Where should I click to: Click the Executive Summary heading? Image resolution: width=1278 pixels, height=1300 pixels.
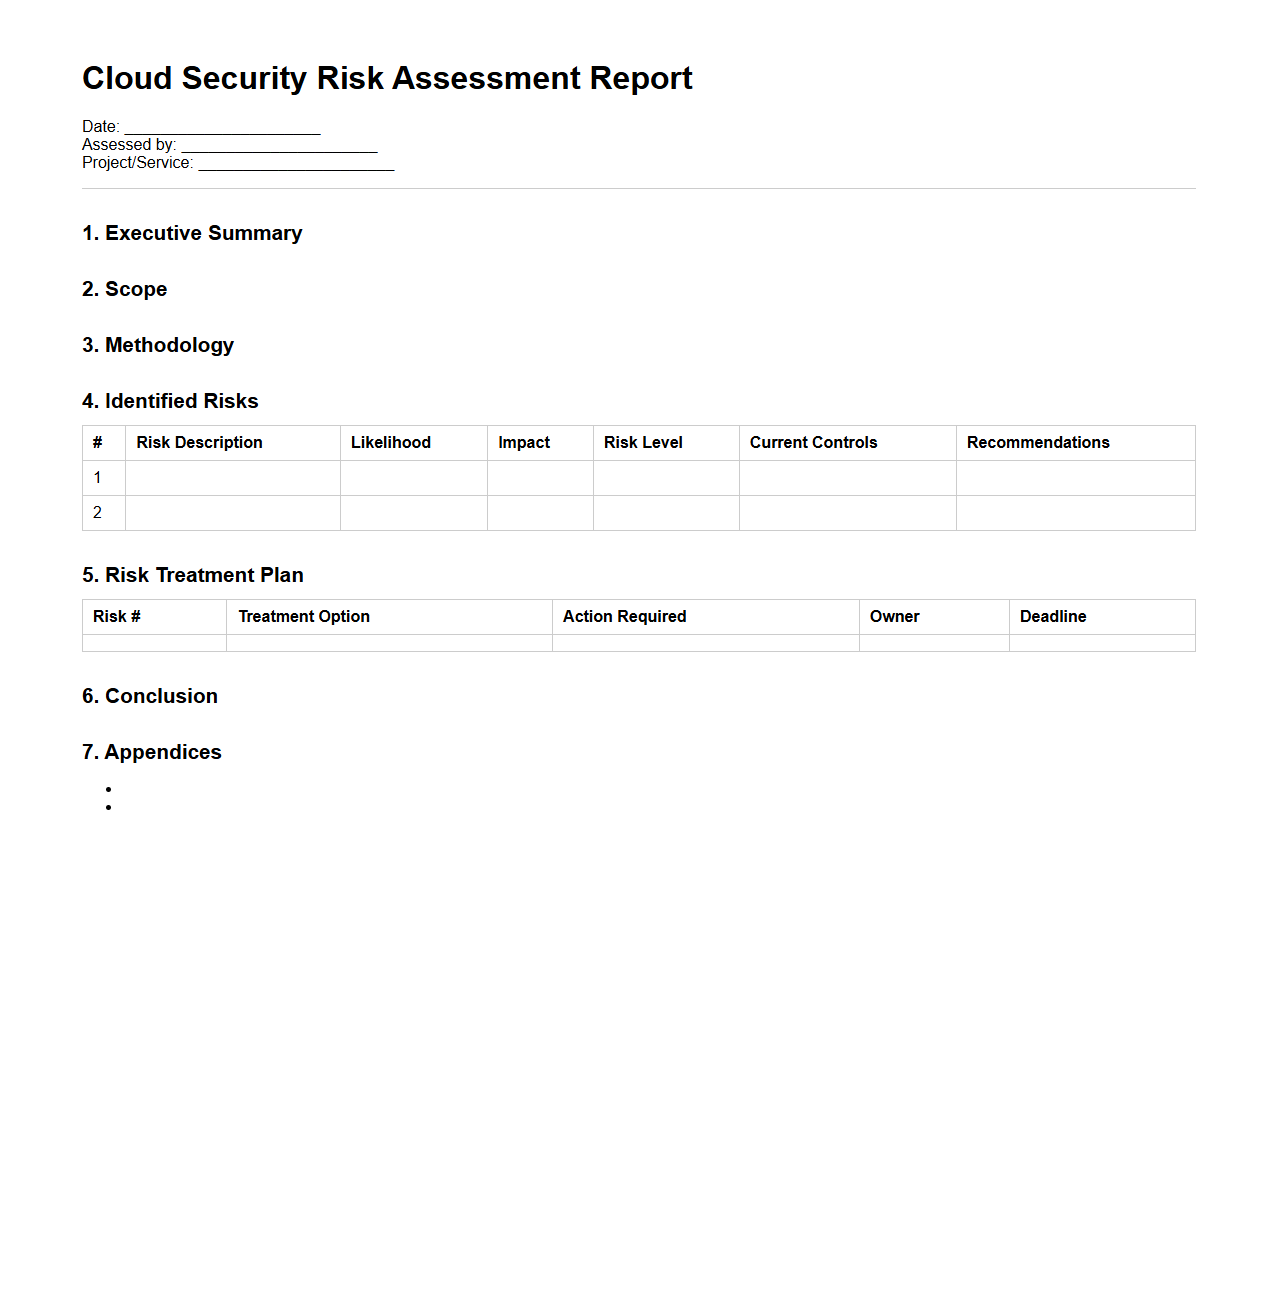click(x=192, y=233)
